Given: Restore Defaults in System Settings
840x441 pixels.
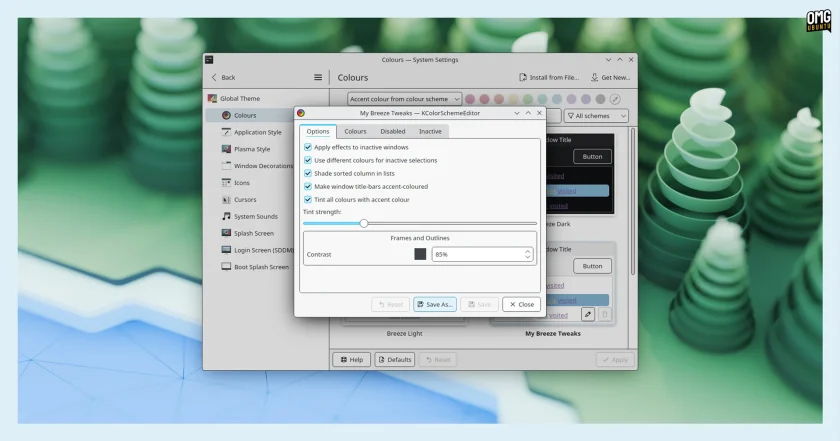Looking at the screenshot, I should 395,360.
